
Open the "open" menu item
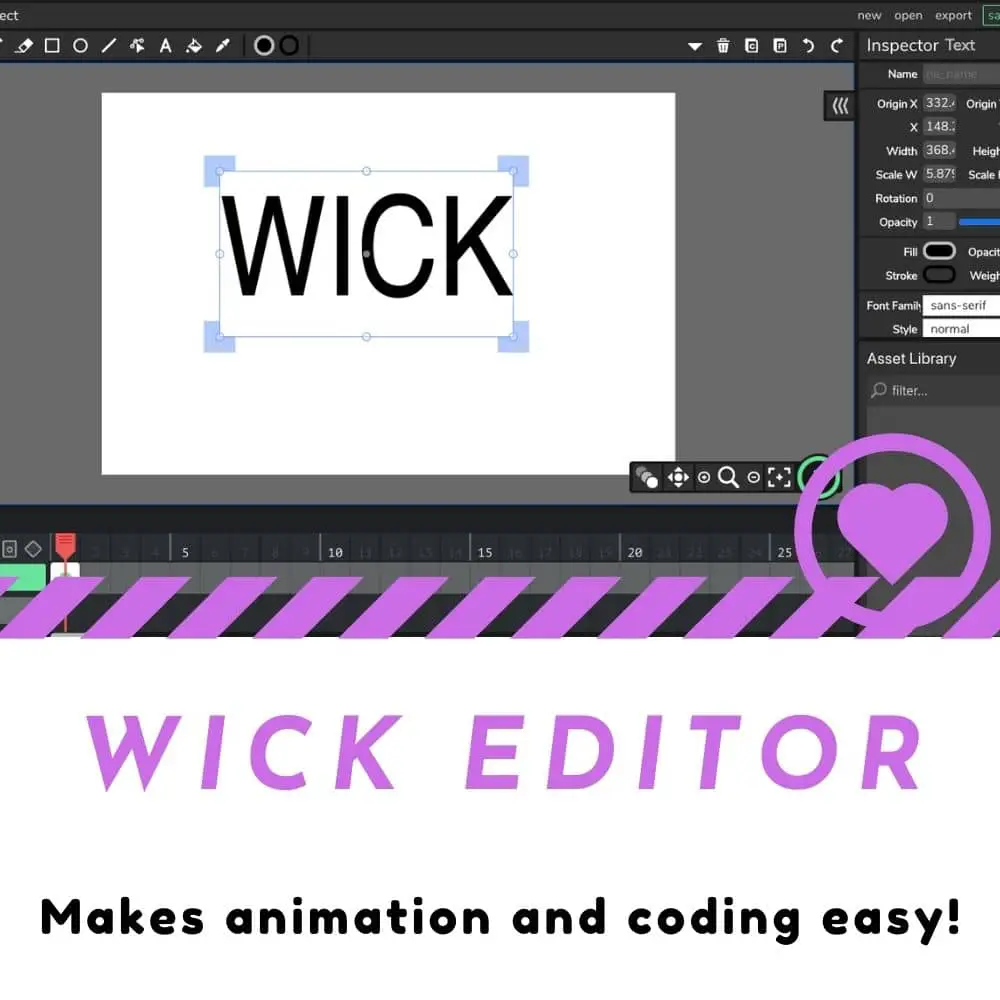click(x=908, y=15)
